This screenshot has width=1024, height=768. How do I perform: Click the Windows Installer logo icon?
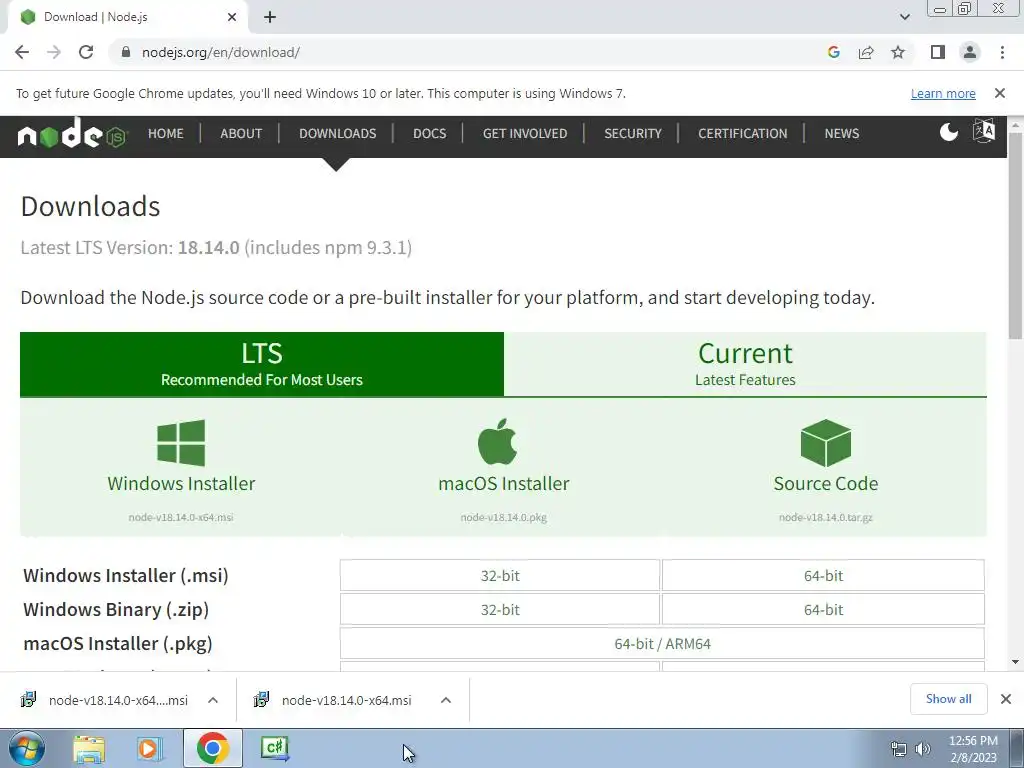[181, 443]
